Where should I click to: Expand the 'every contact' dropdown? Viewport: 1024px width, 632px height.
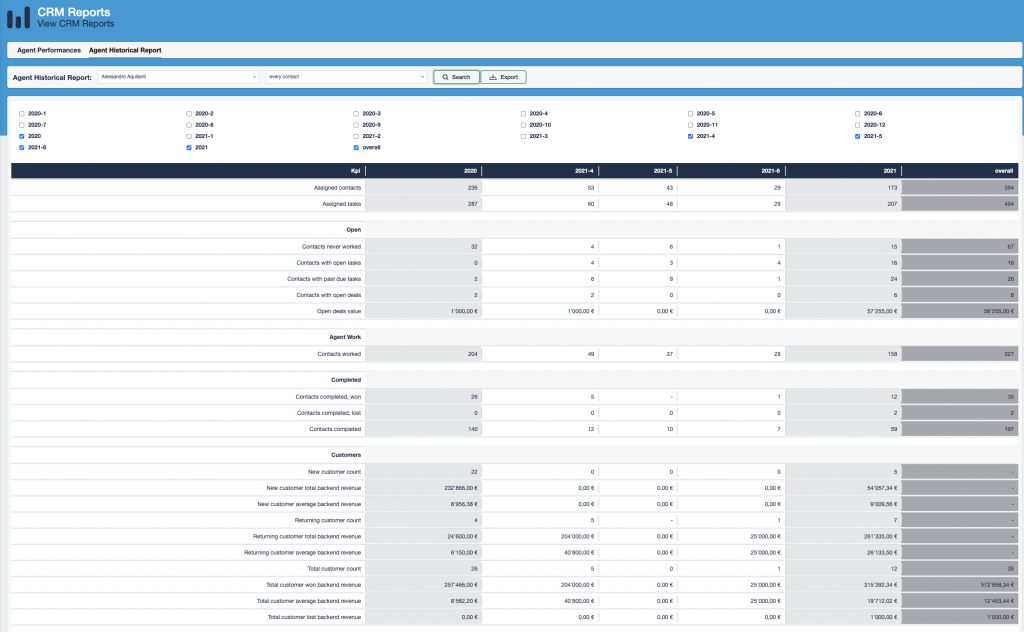(346, 77)
